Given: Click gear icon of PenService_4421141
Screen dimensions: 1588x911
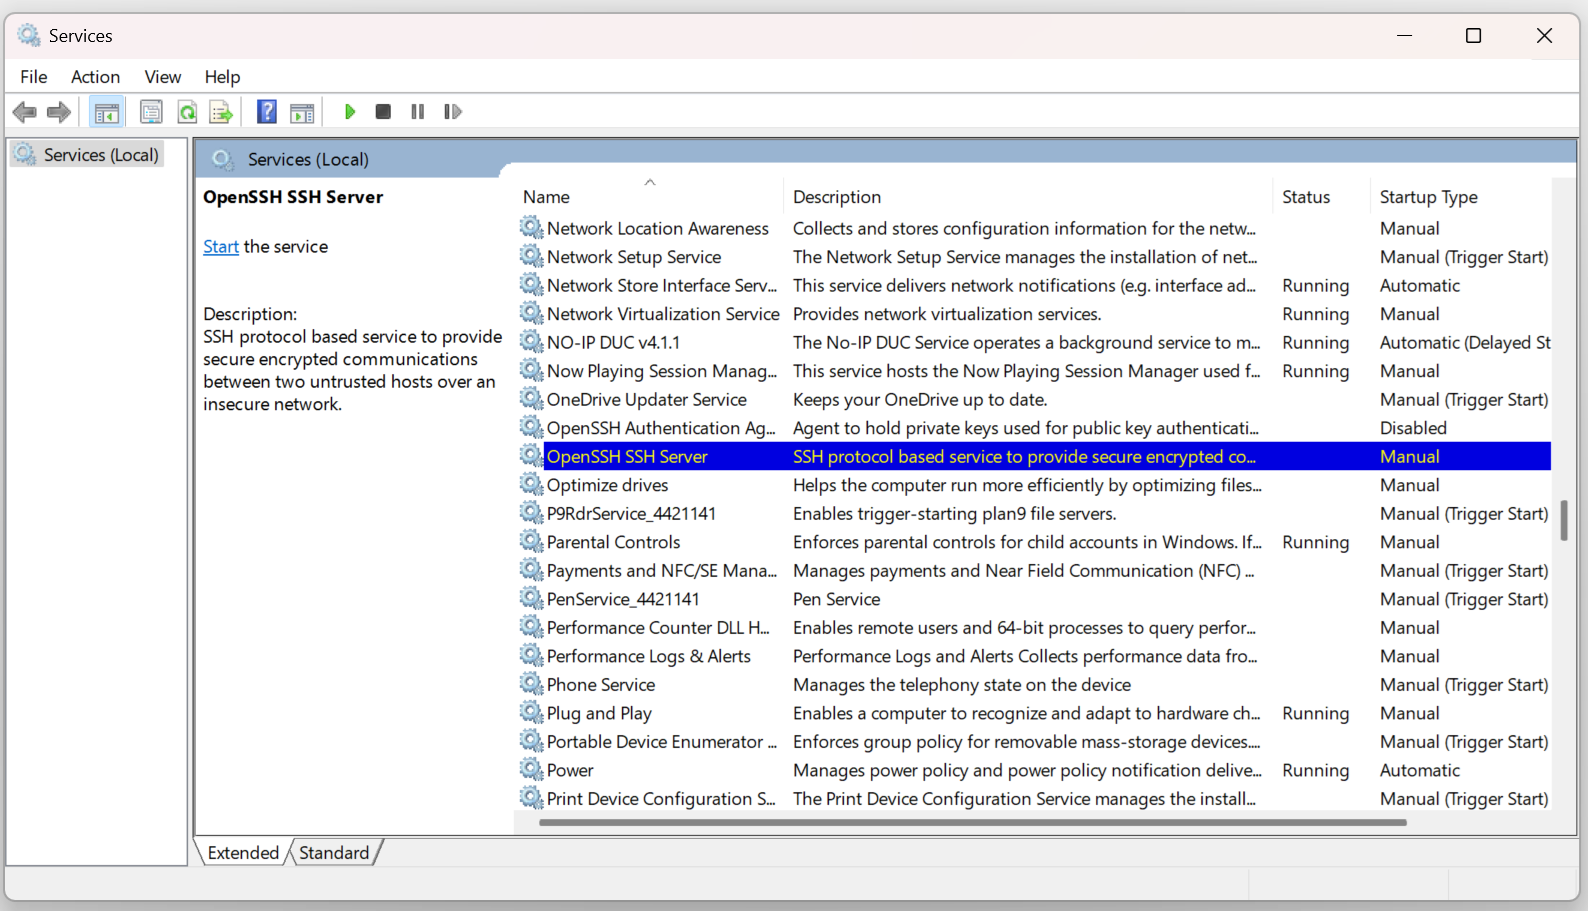Looking at the screenshot, I should pos(531,599).
